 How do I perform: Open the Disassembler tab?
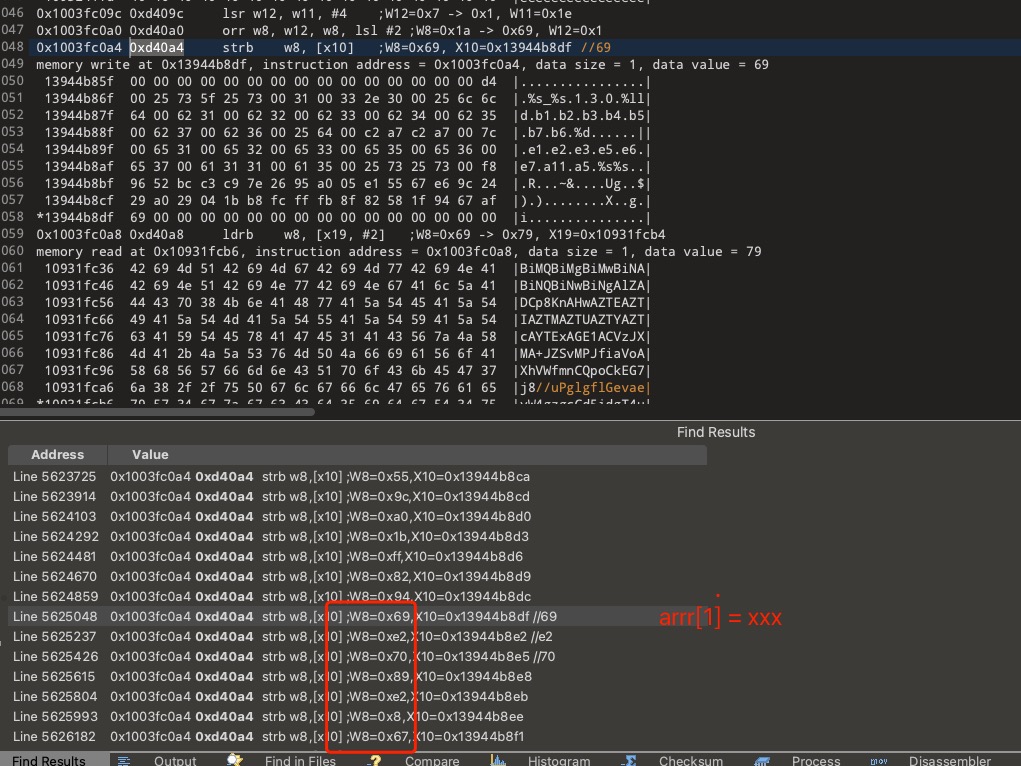[949, 760]
